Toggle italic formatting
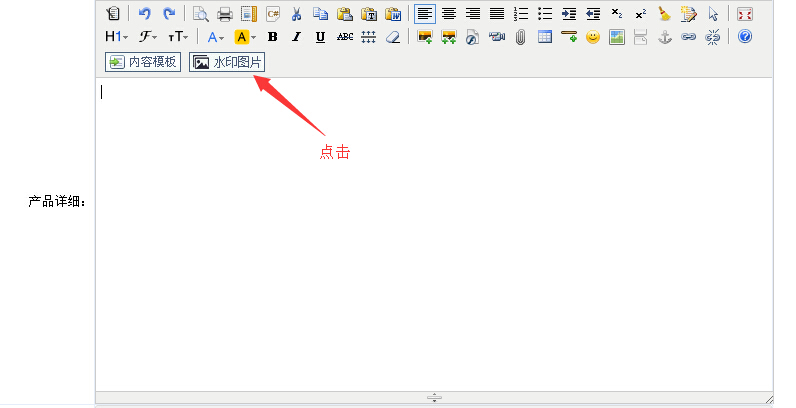This screenshot has width=796, height=408. (296, 37)
